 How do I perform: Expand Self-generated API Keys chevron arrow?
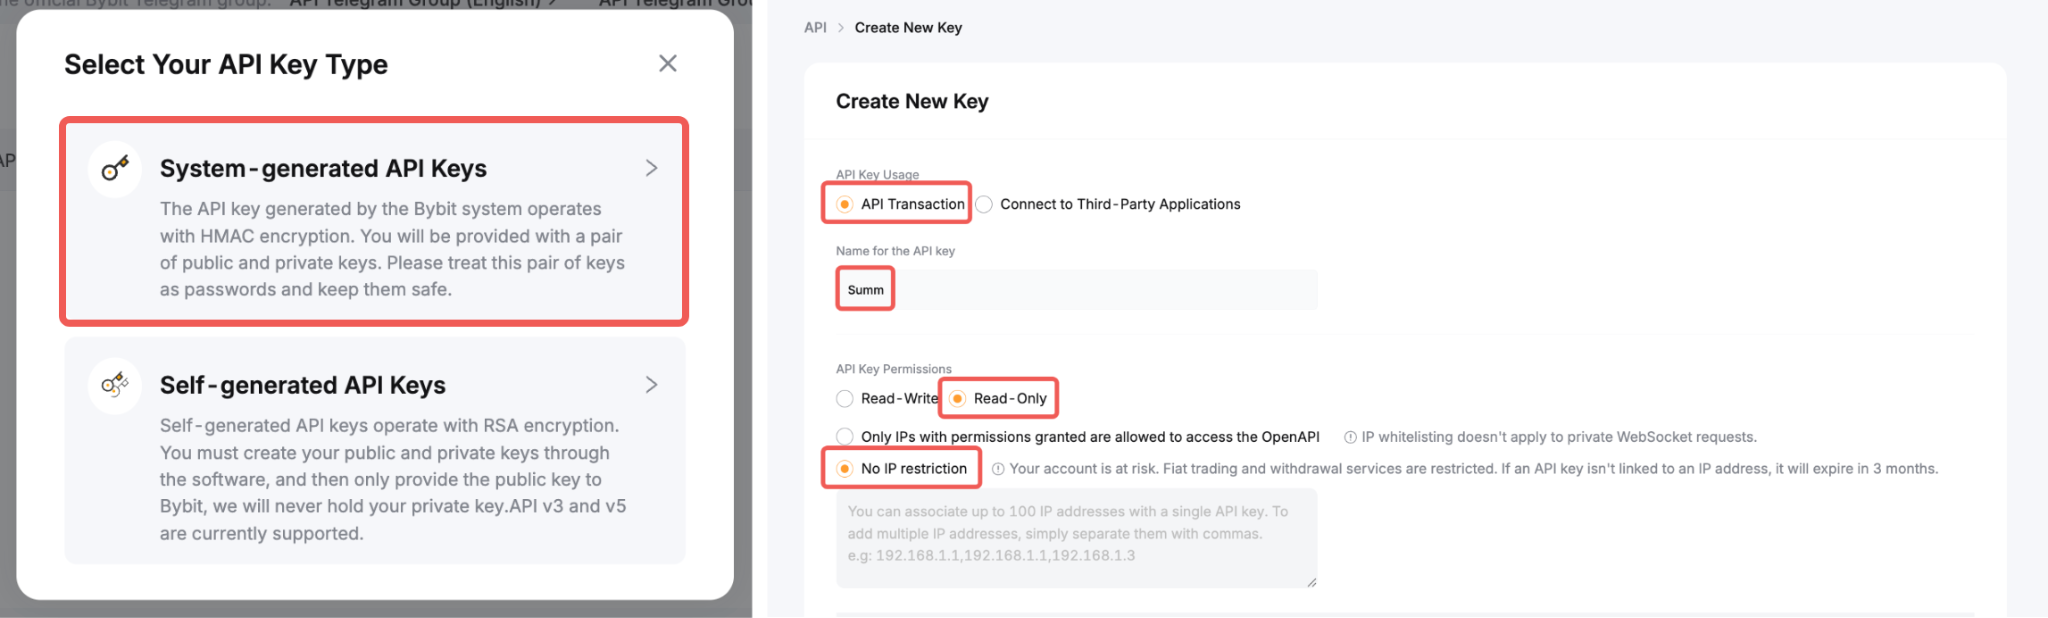tap(651, 385)
